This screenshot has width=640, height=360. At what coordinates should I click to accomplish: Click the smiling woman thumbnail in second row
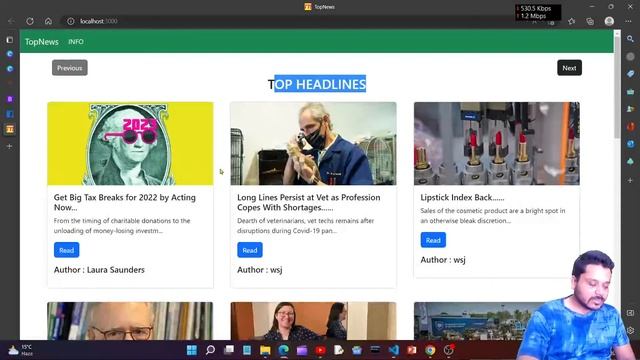[x=313, y=321]
